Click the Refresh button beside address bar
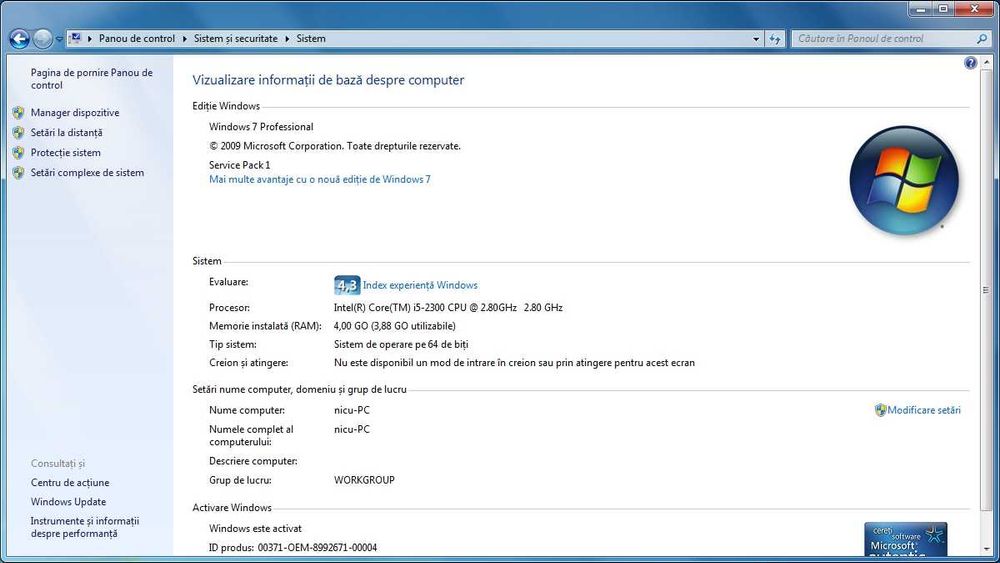The width and height of the screenshot is (1000, 563). click(x=775, y=39)
